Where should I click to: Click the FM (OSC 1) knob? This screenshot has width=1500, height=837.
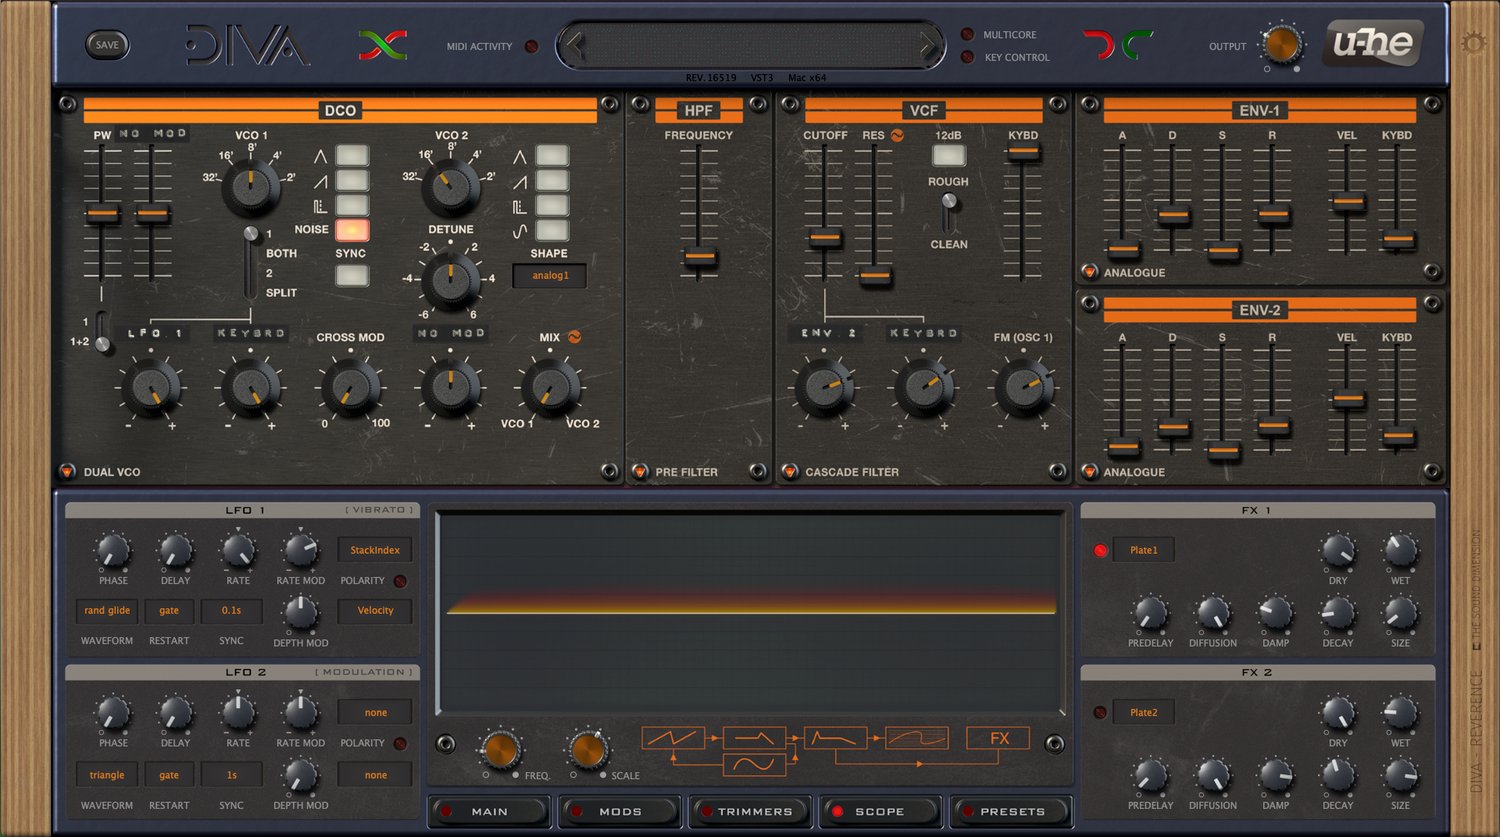(1023, 388)
